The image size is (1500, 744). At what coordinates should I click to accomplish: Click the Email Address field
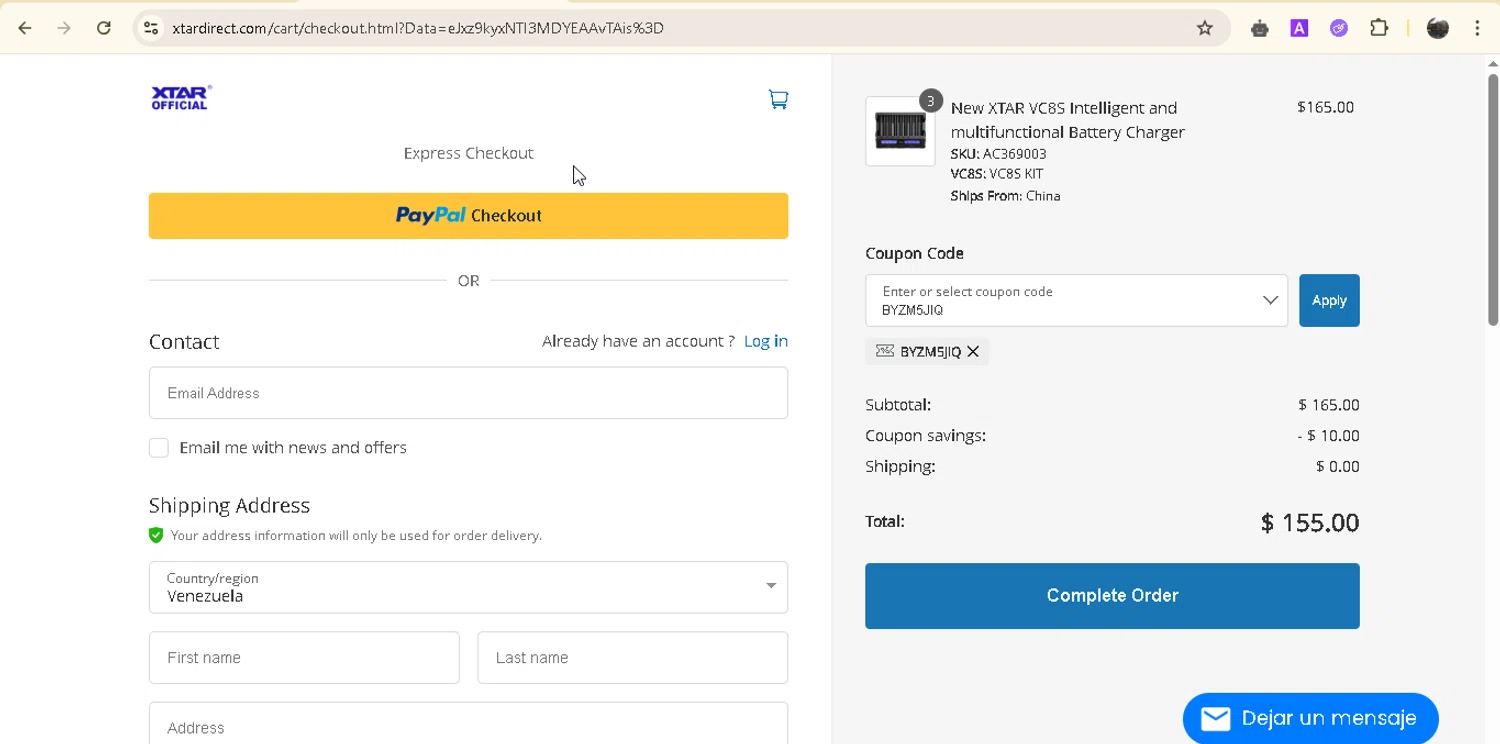468,393
